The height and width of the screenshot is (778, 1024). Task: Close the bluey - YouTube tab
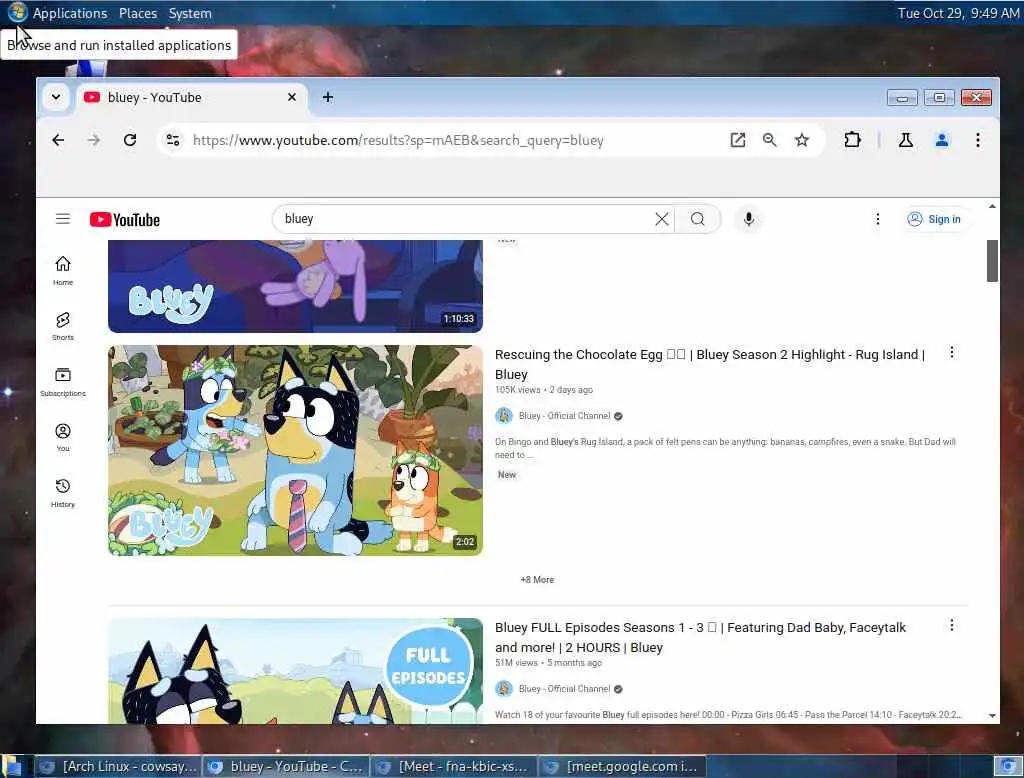click(292, 97)
